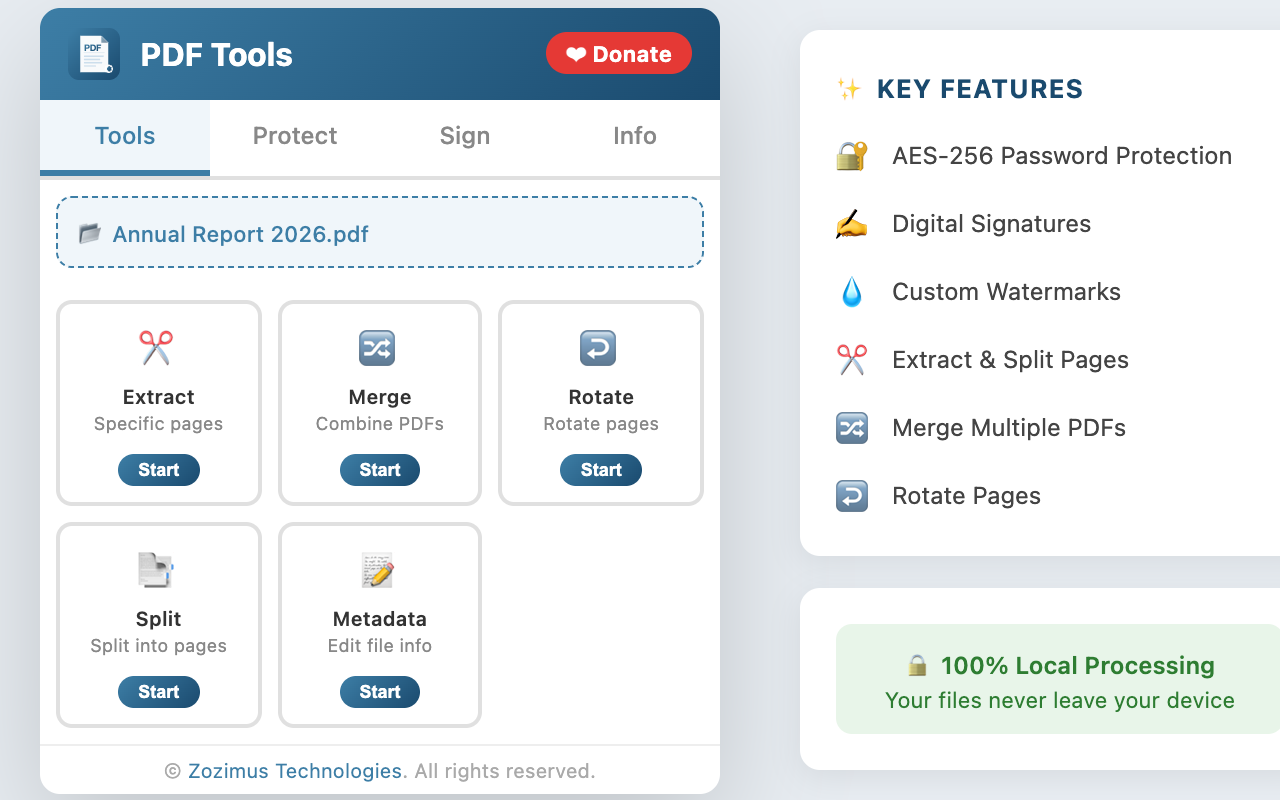Viewport: 1280px width, 800px height.
Task: Click the rotate icon beside Rotate Pages
Action: pos(851,496)
